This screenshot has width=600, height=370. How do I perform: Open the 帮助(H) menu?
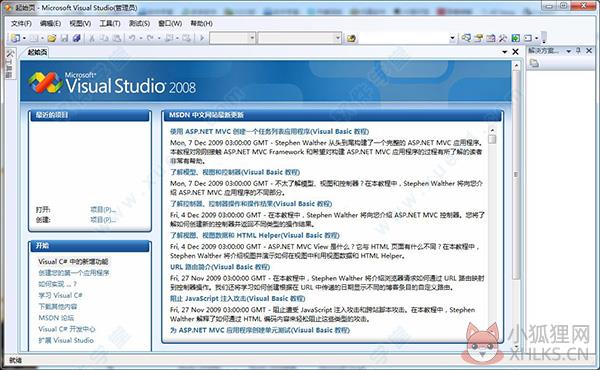201,23
